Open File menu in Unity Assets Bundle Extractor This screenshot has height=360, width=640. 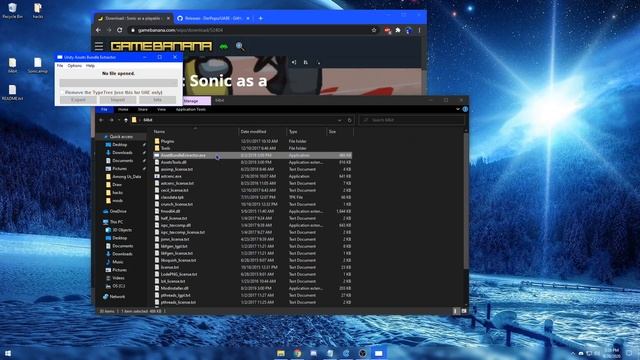(x=60, y=65)
